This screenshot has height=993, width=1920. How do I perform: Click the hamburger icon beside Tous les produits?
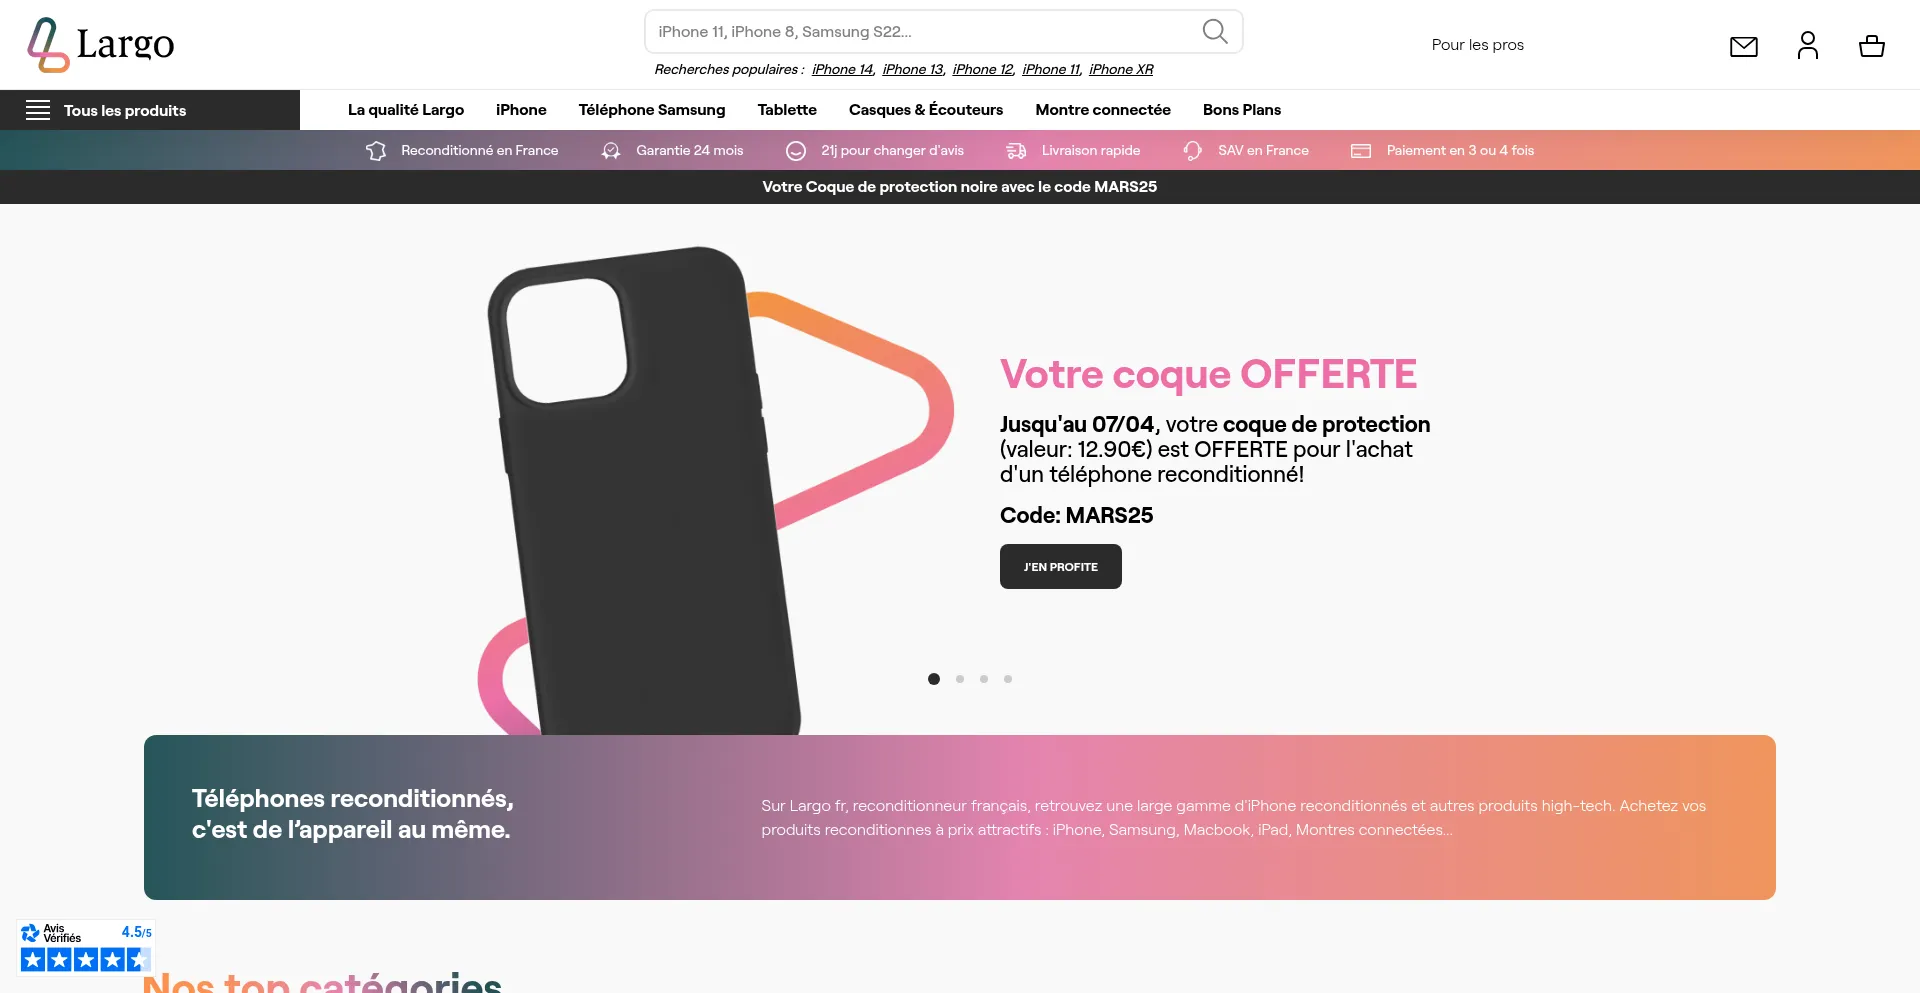38,110
